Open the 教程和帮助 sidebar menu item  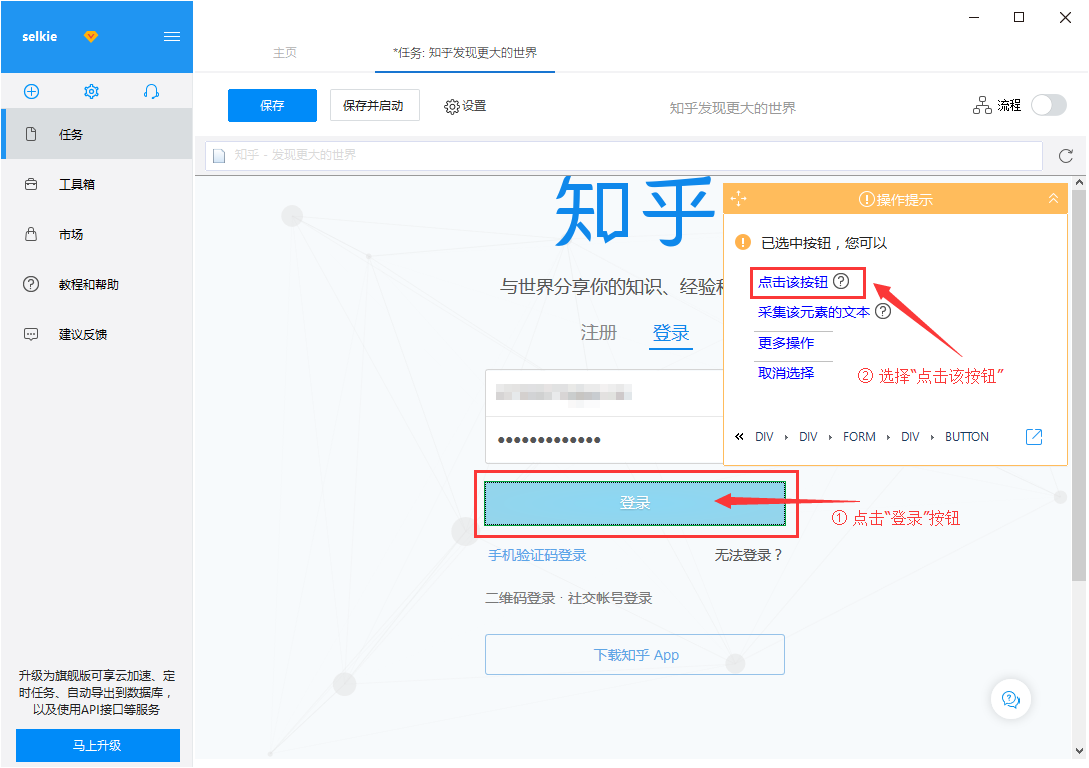(97, 284)
